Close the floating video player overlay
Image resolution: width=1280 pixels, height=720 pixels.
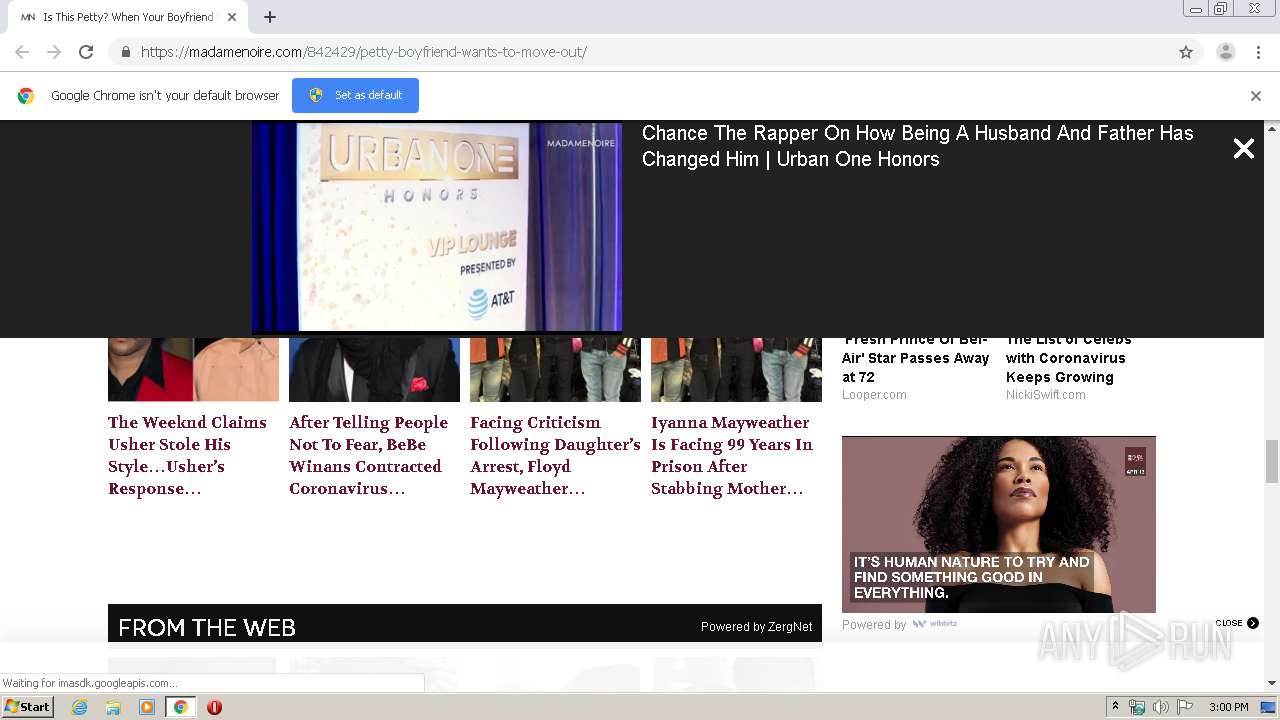[1243, 149]
